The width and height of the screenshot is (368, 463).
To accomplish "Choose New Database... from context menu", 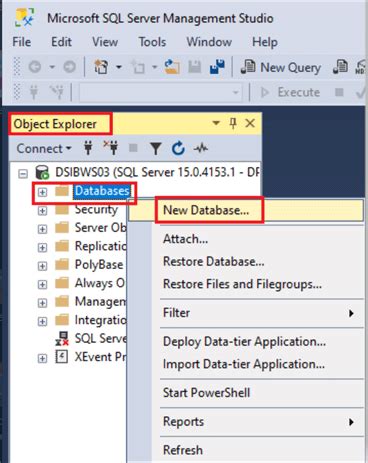I will click(x=246, y=210).
